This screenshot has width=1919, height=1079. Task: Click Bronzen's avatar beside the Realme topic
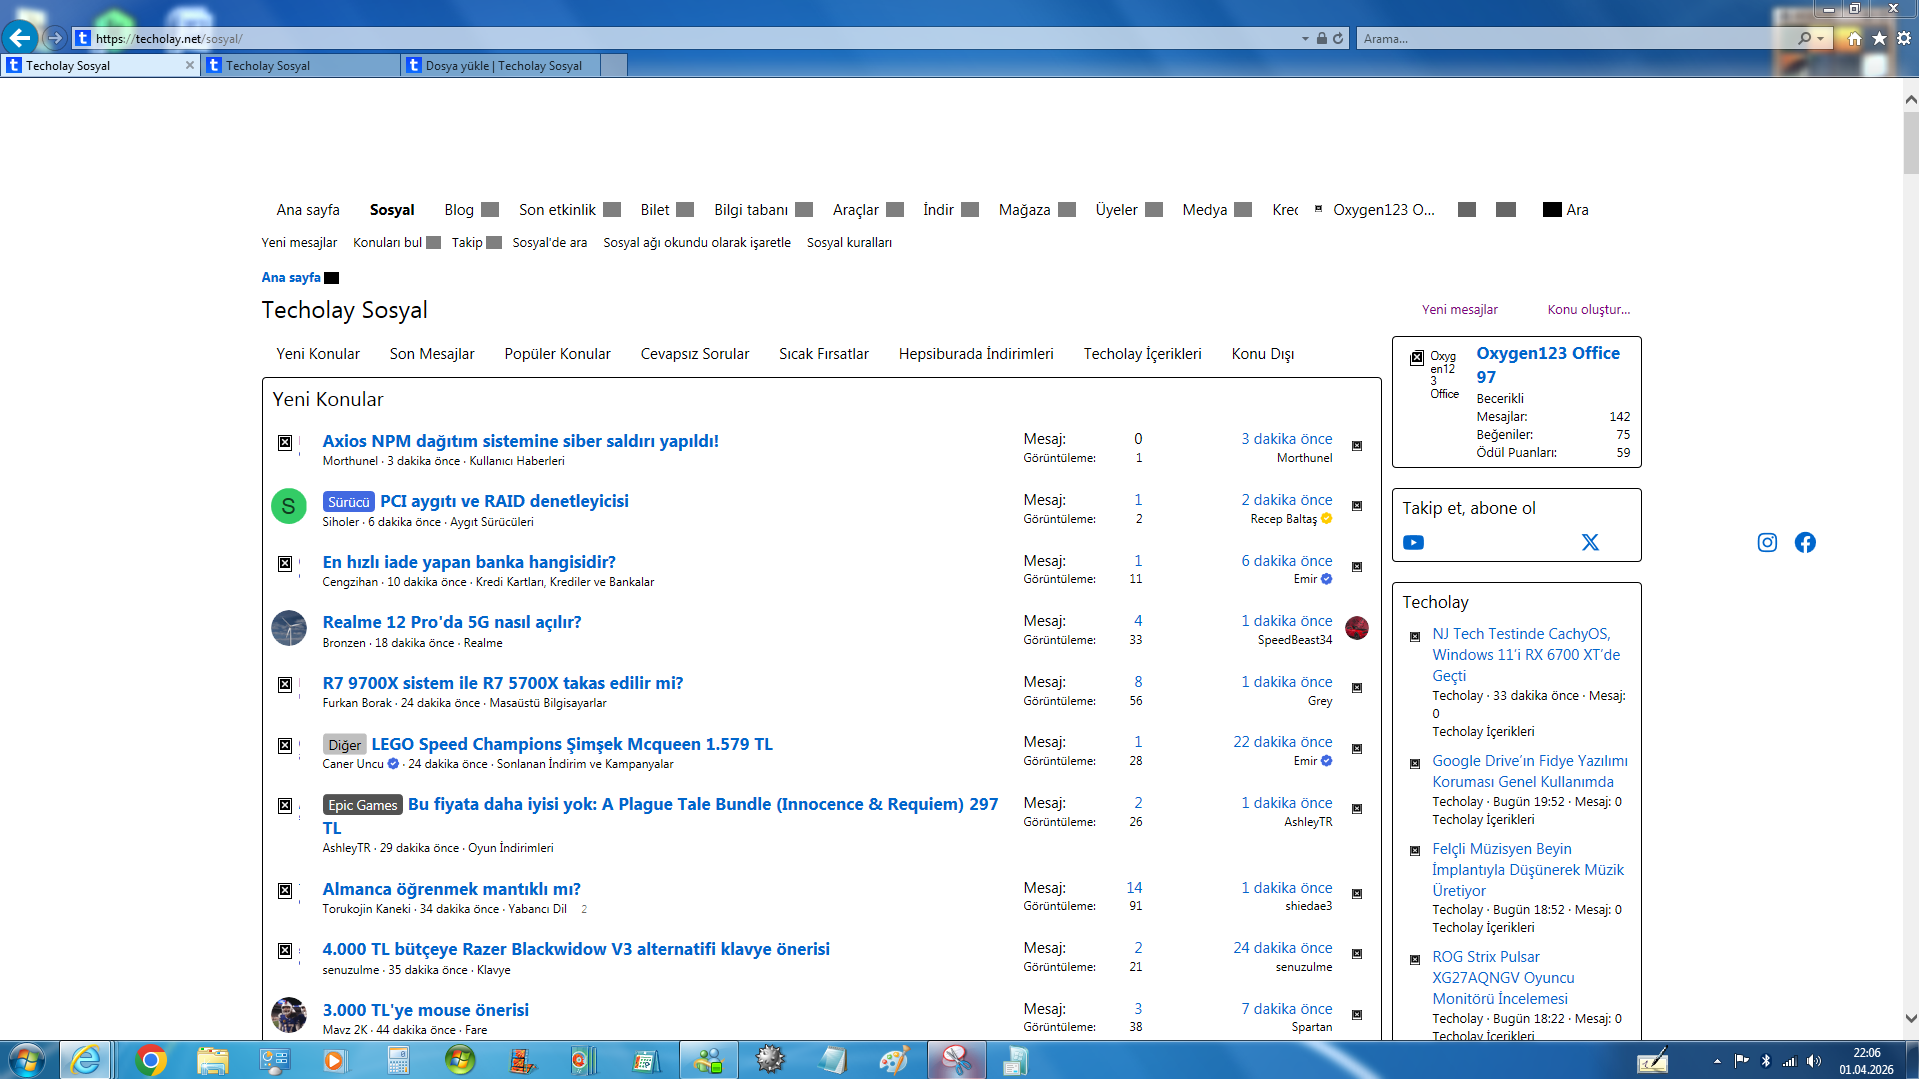288,628
